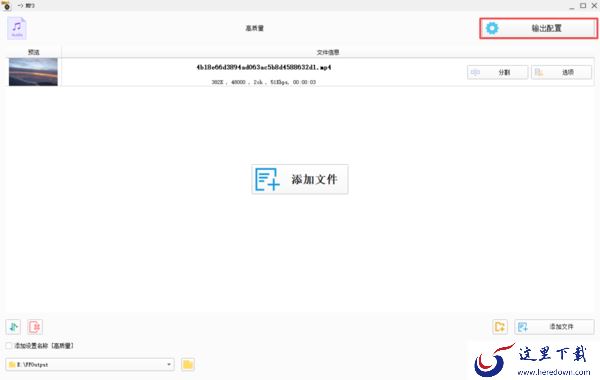Click the red document remove icon button
The width and height of the screenshot is (600, 380).
tap(35, 327)
